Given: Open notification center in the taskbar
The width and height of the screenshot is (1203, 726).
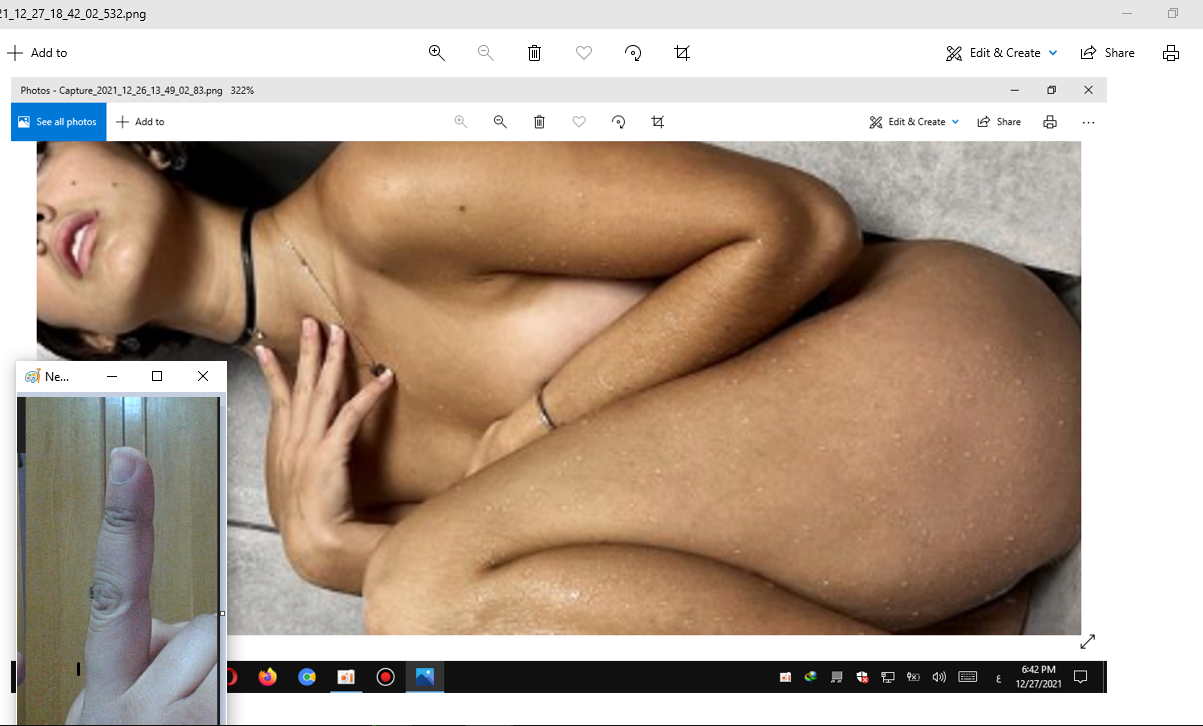Looking at the screenshot, I should (1080, 677).
